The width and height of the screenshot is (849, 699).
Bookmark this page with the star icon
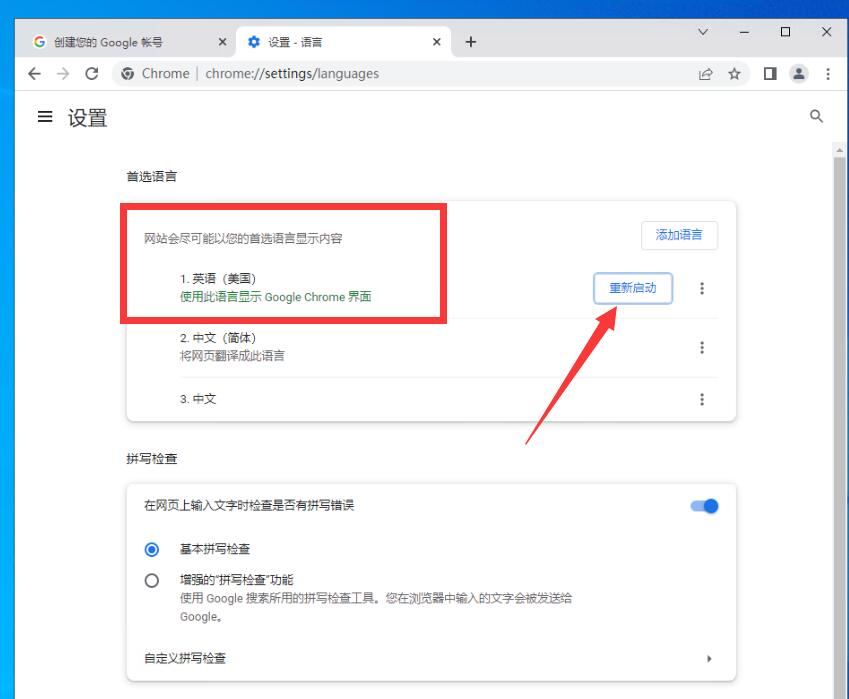pyautogui.click(x=734, y=74)
